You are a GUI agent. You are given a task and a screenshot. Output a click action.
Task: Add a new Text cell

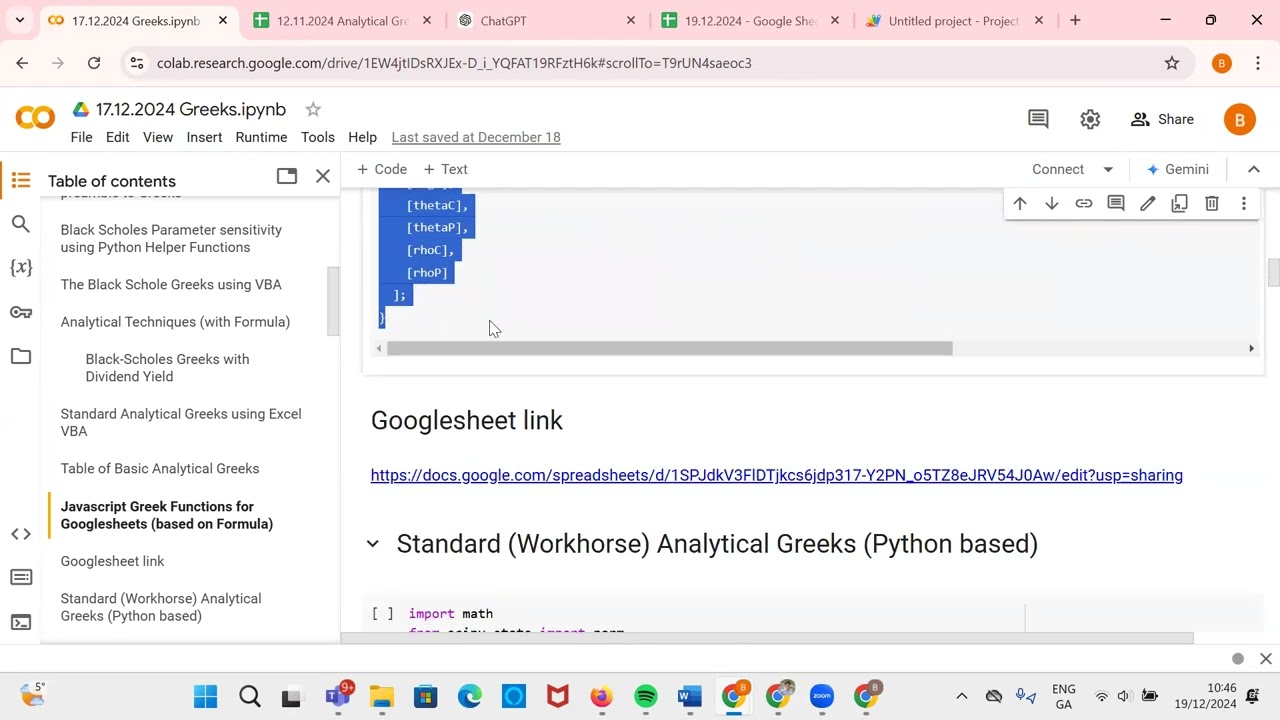(445, 169)
